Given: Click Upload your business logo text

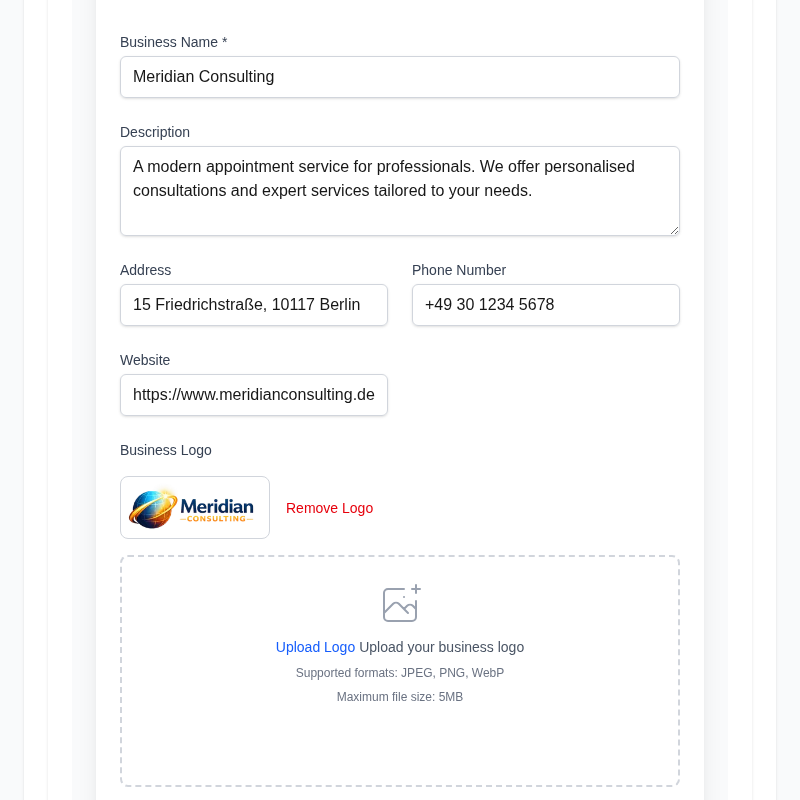Looking at the screenshot, I should click(x=441, y=647).
